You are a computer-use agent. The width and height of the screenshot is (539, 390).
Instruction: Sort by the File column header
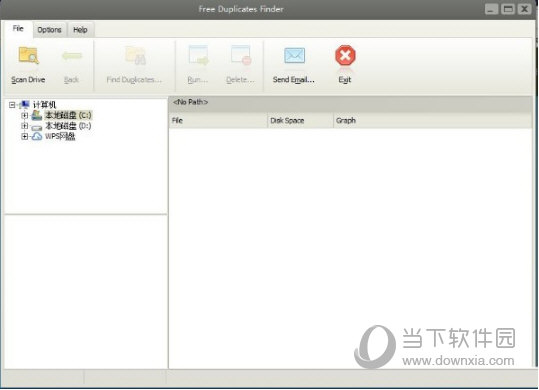[x=218, y=121]
